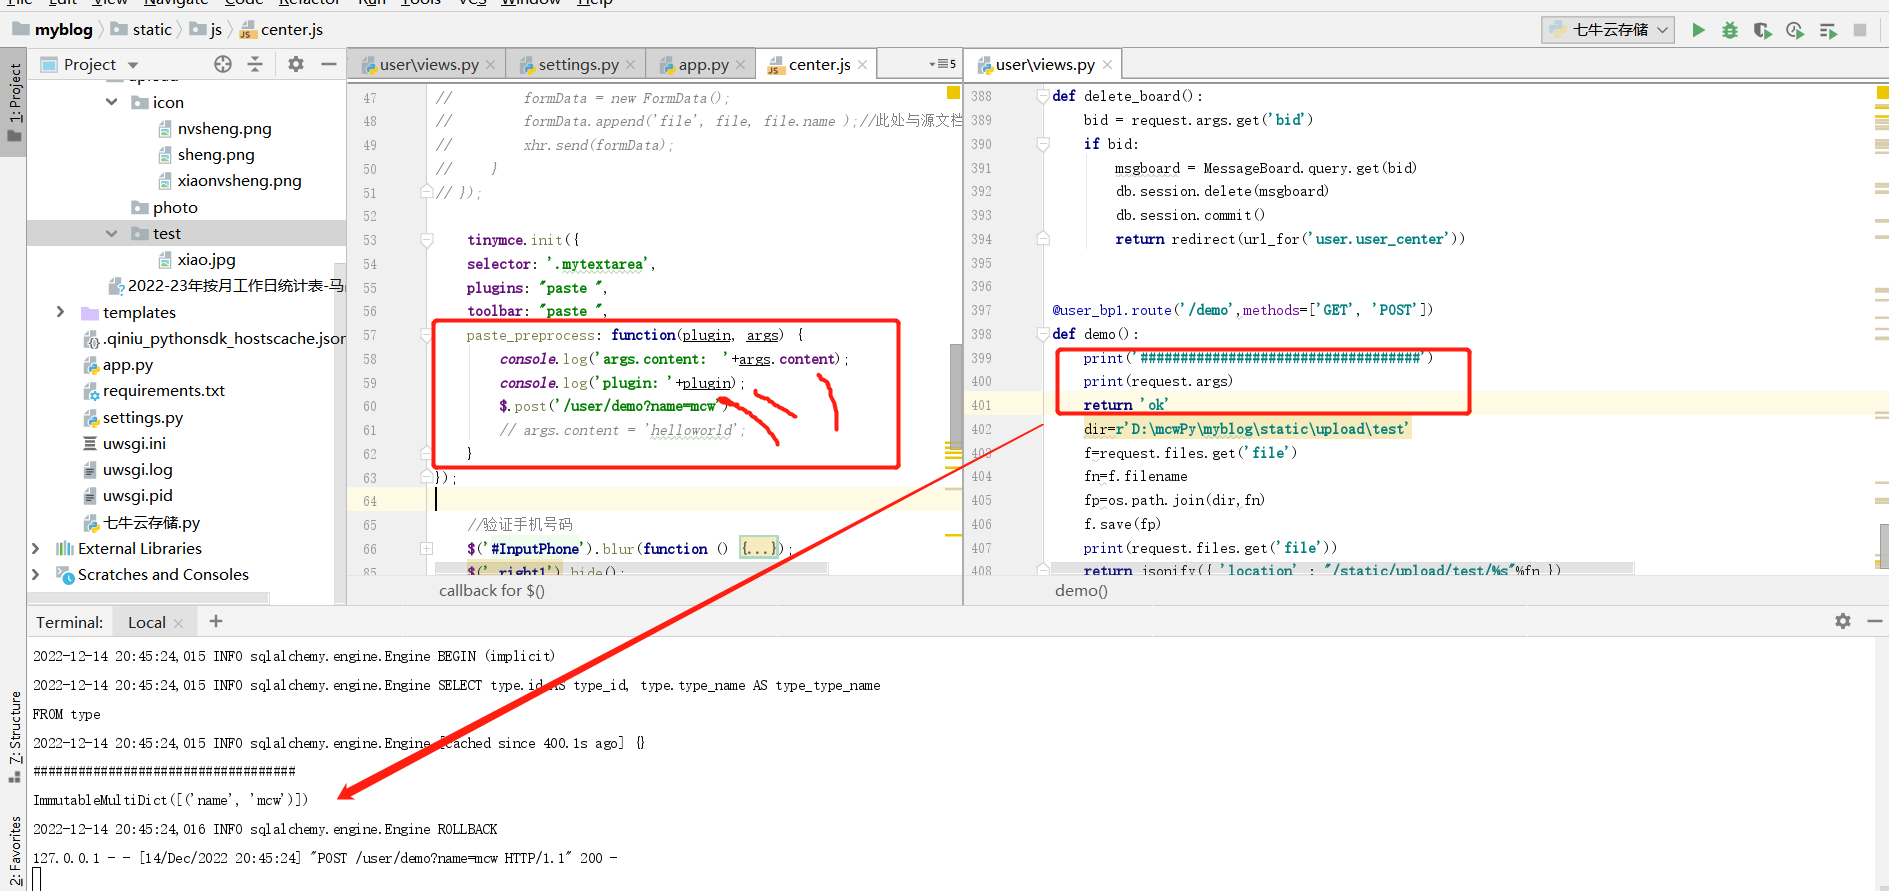Open uwsgi.log file

[137, 469]
